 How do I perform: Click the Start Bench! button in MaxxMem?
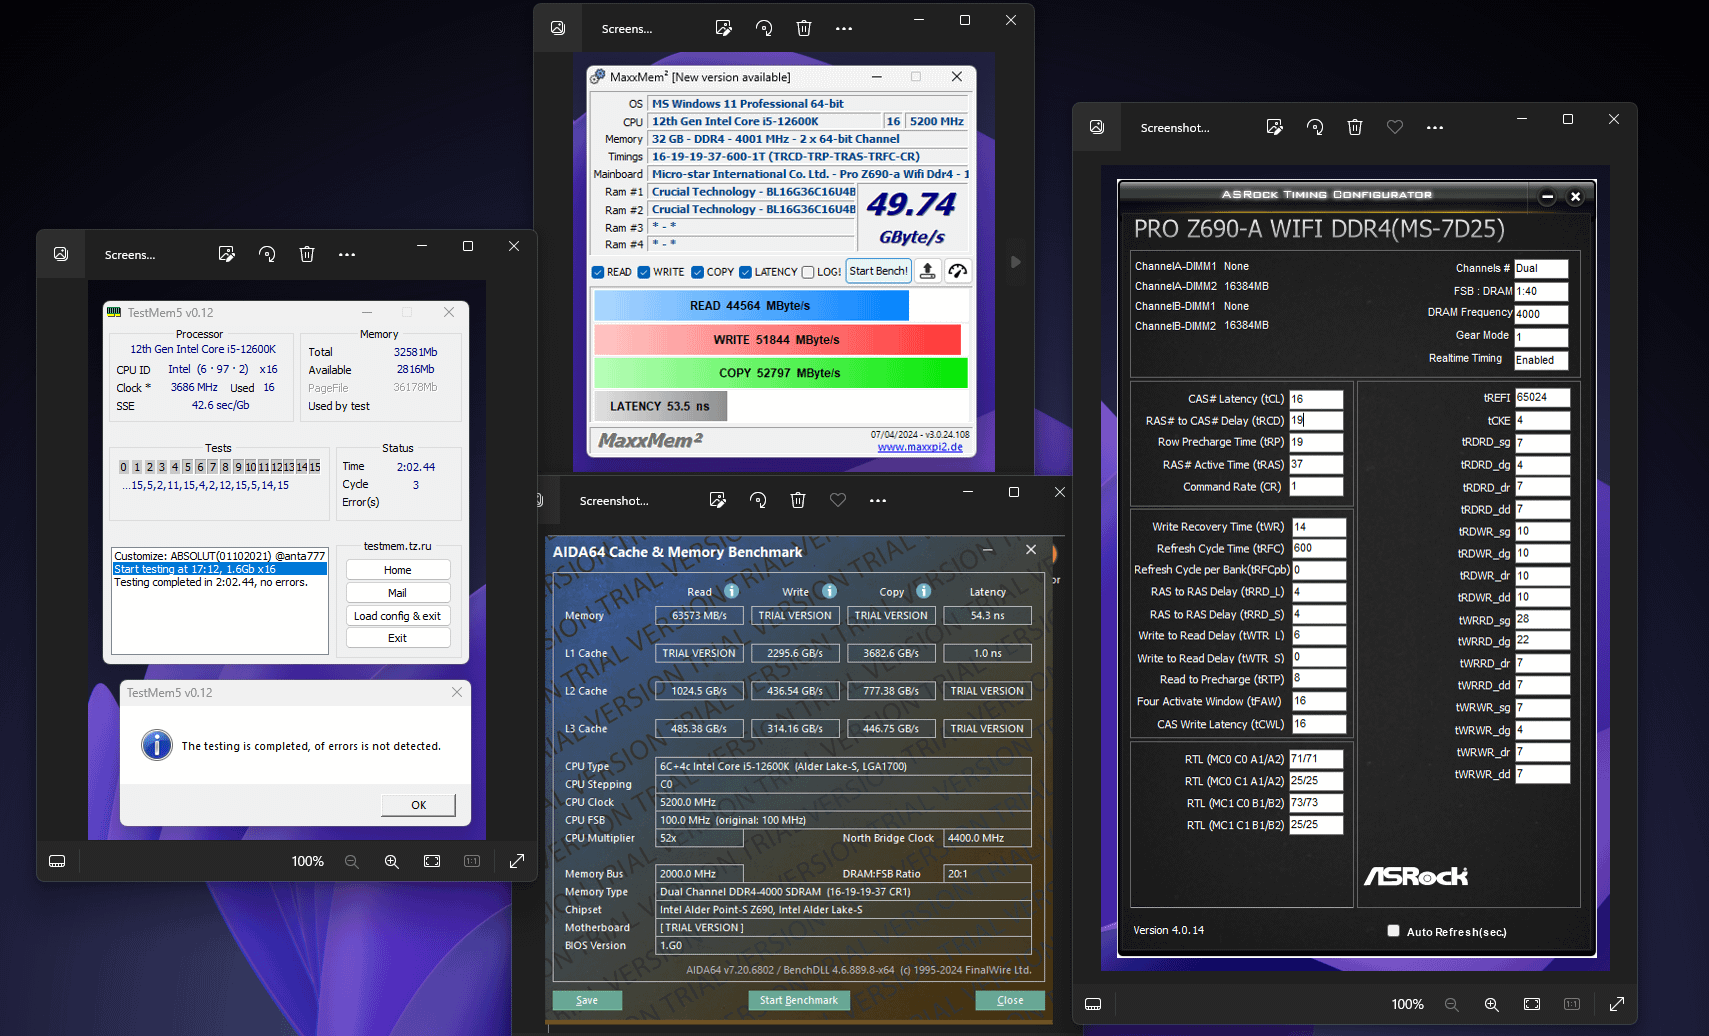pyautogui.click(x=879, y=271)
